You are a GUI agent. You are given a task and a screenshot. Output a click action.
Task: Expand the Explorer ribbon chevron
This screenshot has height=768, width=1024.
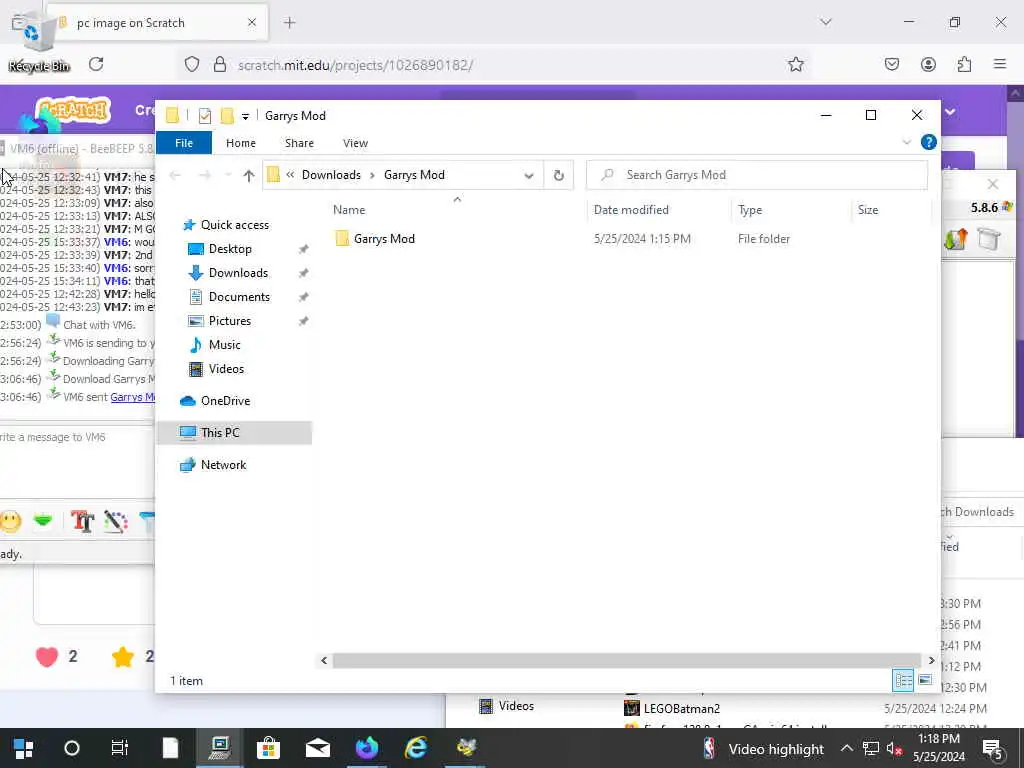tap(906, 142)
